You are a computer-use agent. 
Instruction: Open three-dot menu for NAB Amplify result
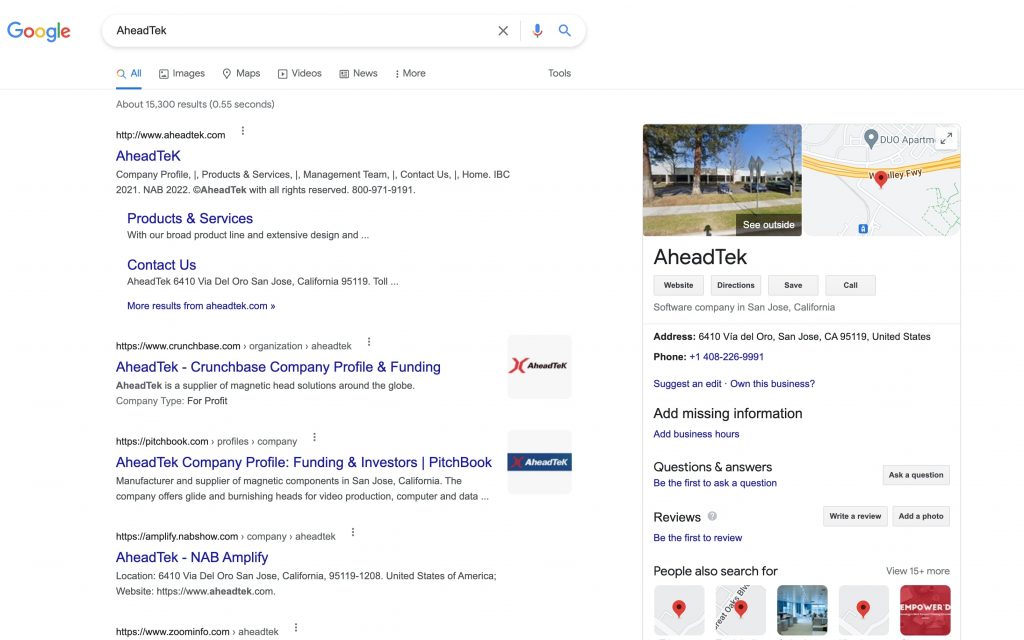click(x=353, y=532)
